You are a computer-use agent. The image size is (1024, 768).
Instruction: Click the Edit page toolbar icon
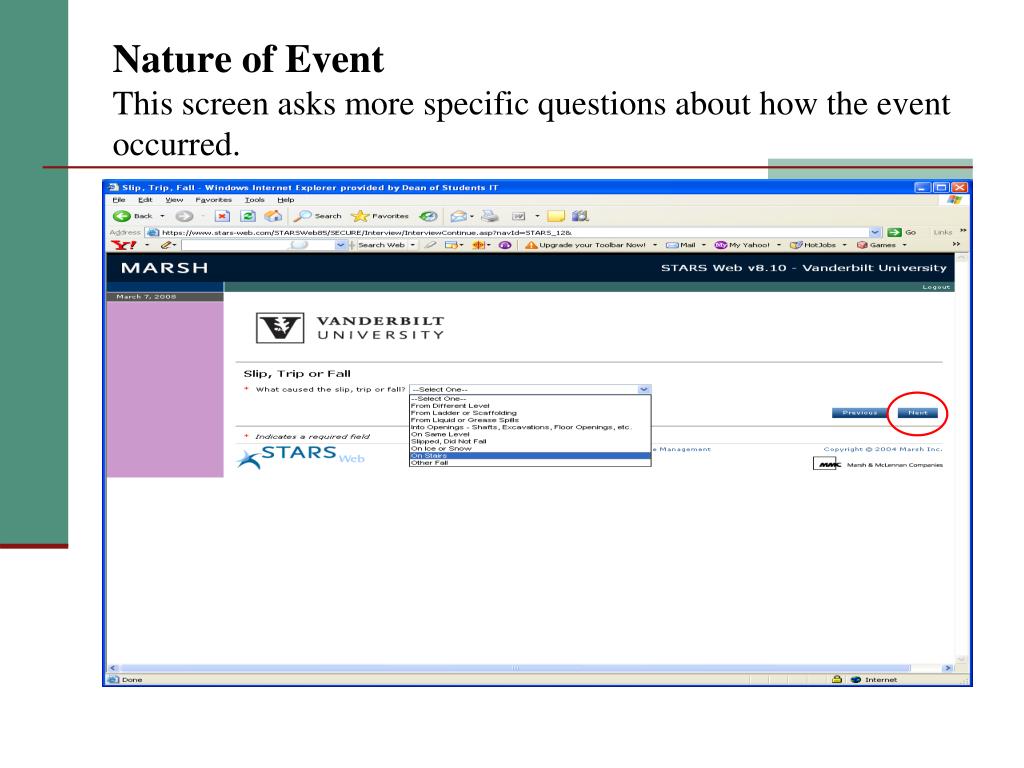[x=519, y=216]
